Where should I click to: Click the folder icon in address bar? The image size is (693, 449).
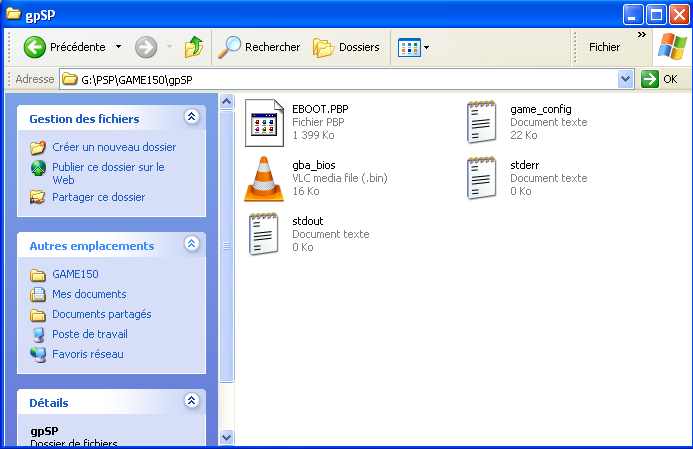[x=70, y=80]
